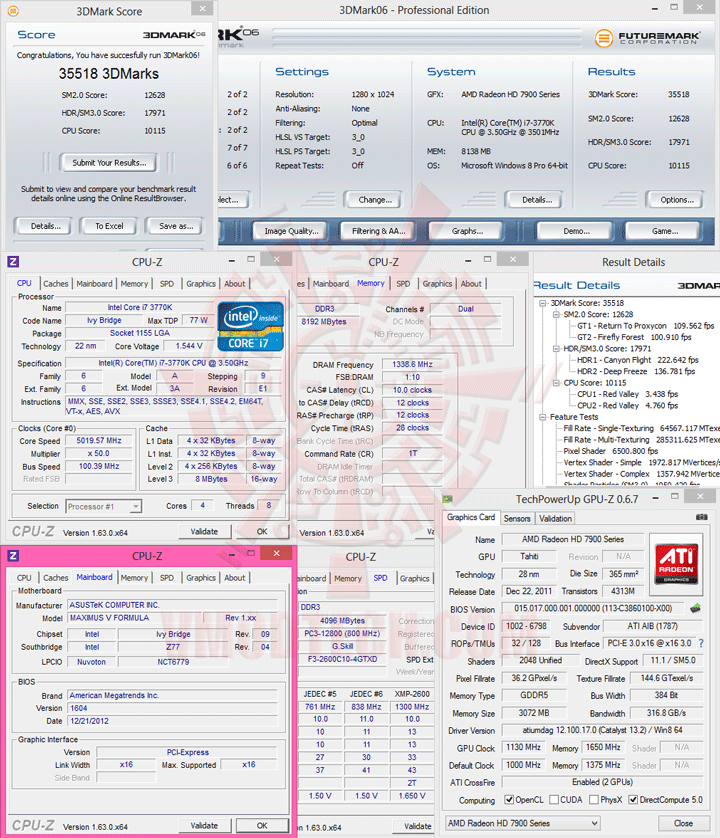Click the GPU-Z title bar graphics card icon
Image resolution: width=720 pixels, height=838 pixels.
[447, 499]
